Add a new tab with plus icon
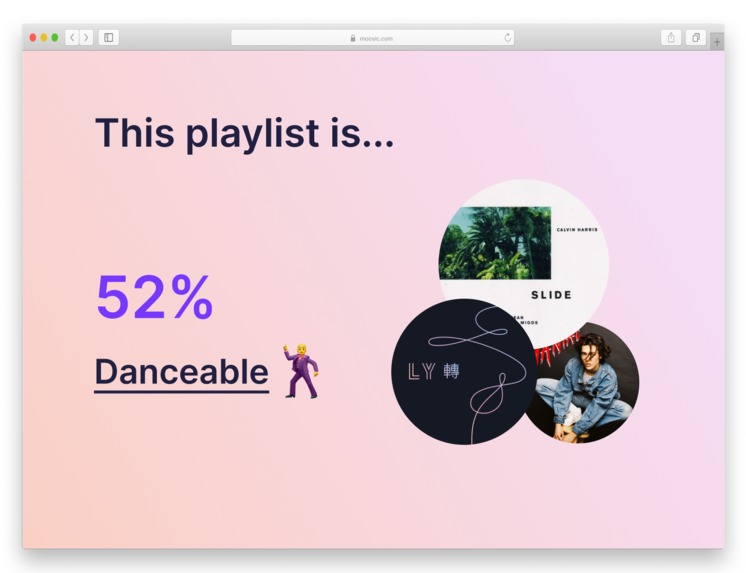This screenshot has width=746, height=573. 717,42
